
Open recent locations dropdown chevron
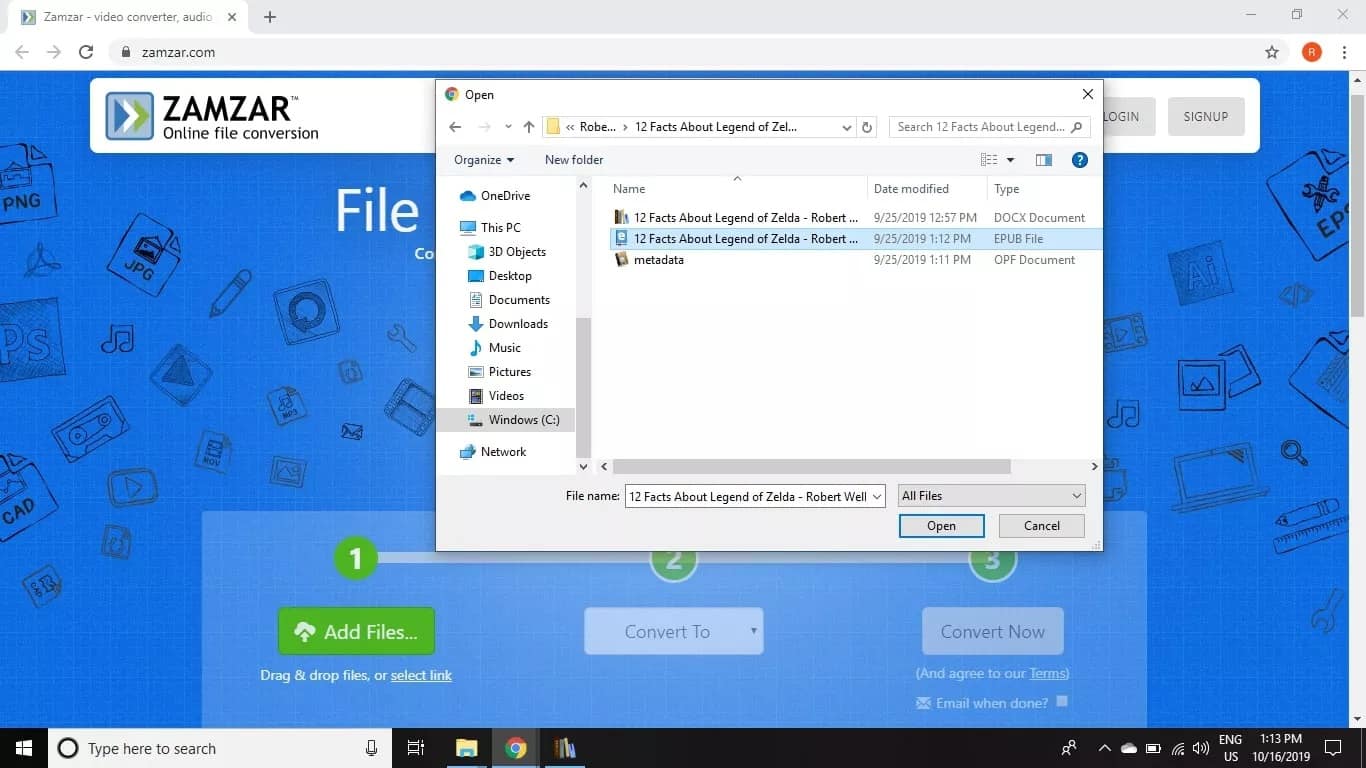pos(508,127)
